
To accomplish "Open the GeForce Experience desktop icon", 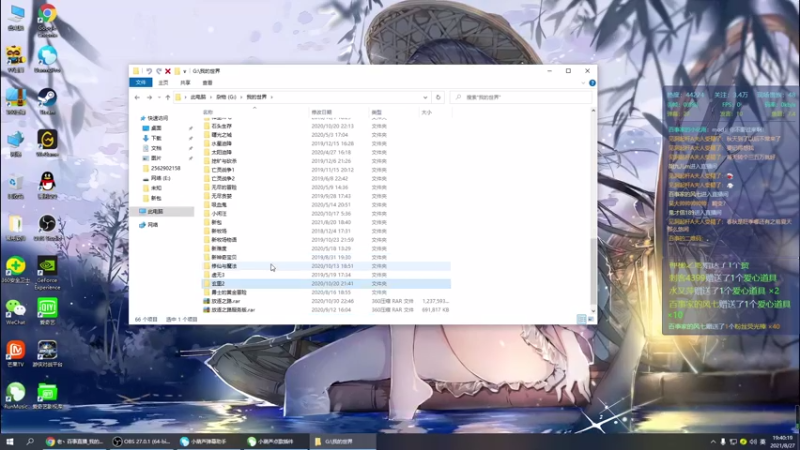I will [47, 273].
